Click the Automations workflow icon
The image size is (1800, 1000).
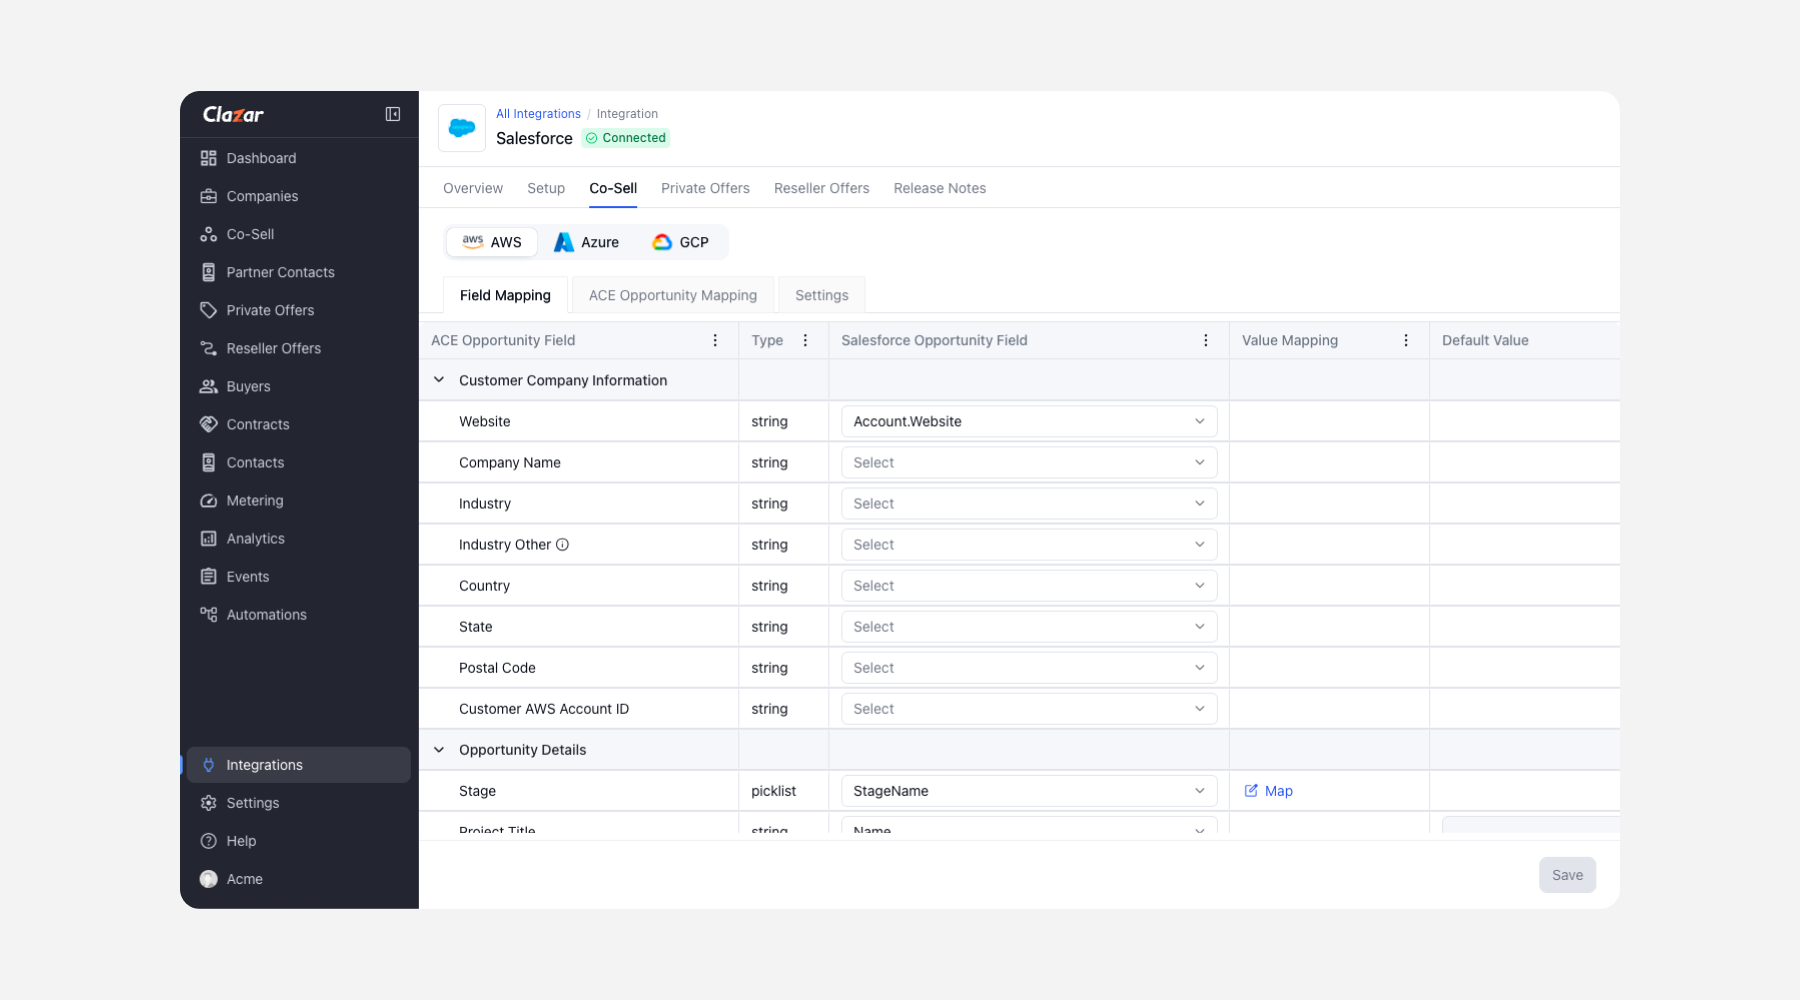tap(208, 614)
